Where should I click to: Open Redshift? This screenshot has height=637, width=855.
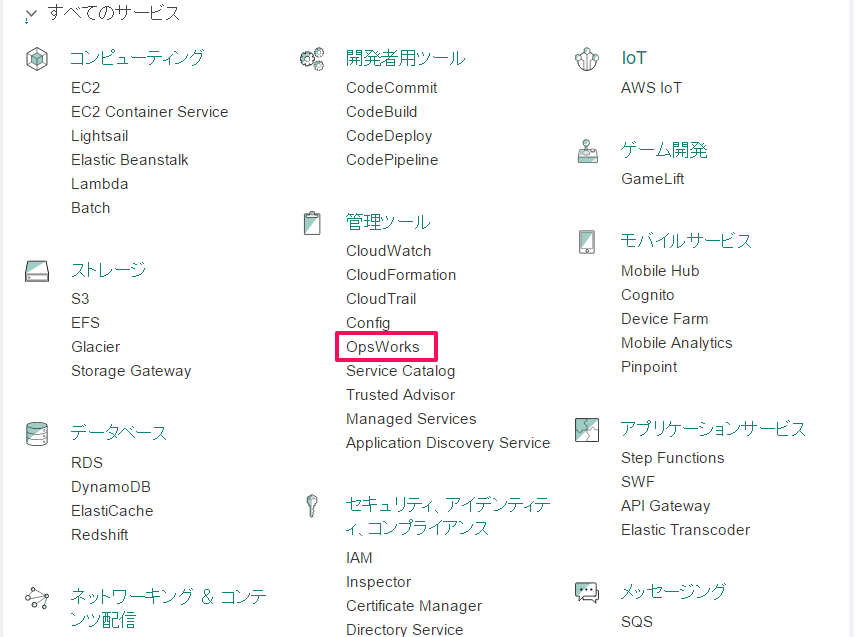click(100, 534)
